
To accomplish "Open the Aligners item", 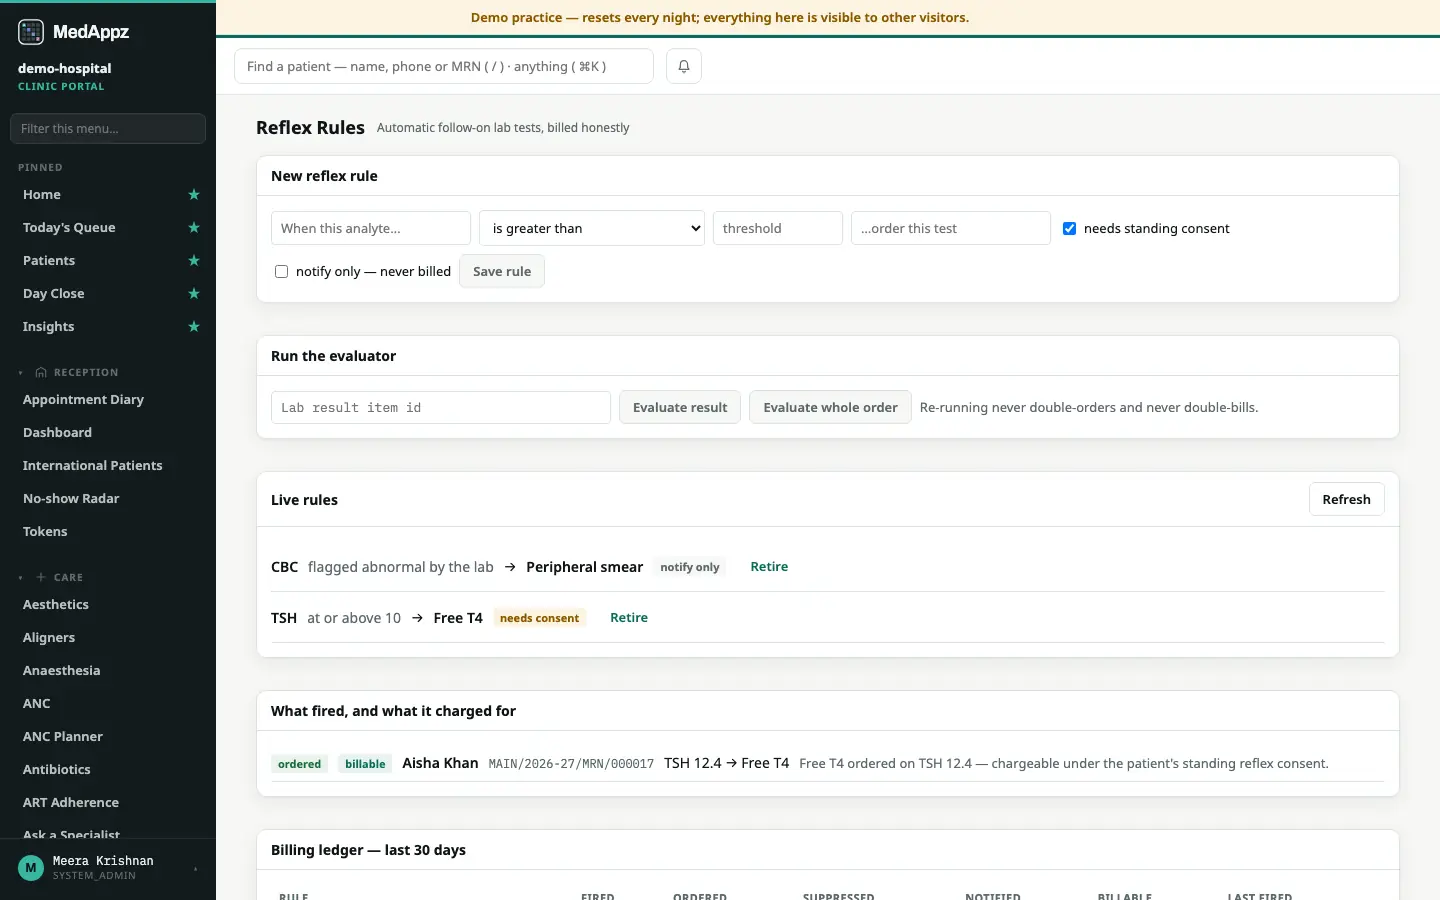I will [x=49, y=638].
